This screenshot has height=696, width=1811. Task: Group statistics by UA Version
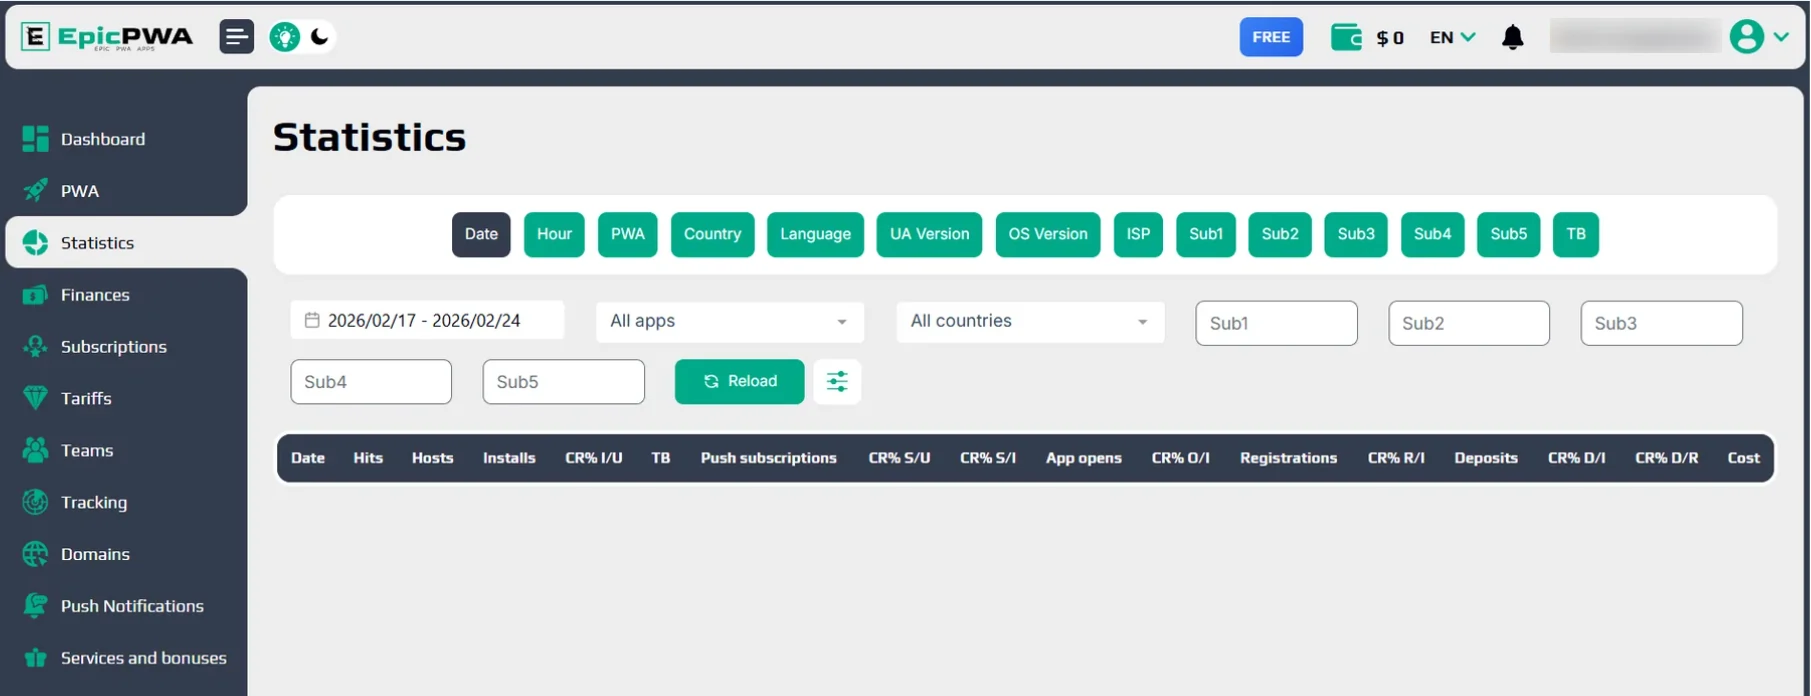tap(929, 234)
